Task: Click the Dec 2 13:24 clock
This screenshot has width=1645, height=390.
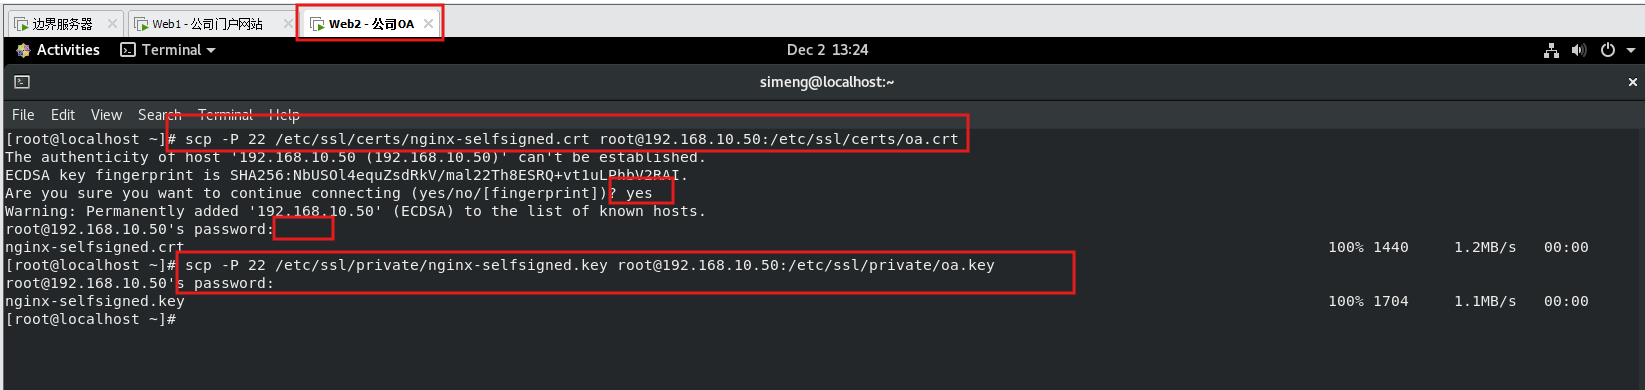Action: point(827,50)
